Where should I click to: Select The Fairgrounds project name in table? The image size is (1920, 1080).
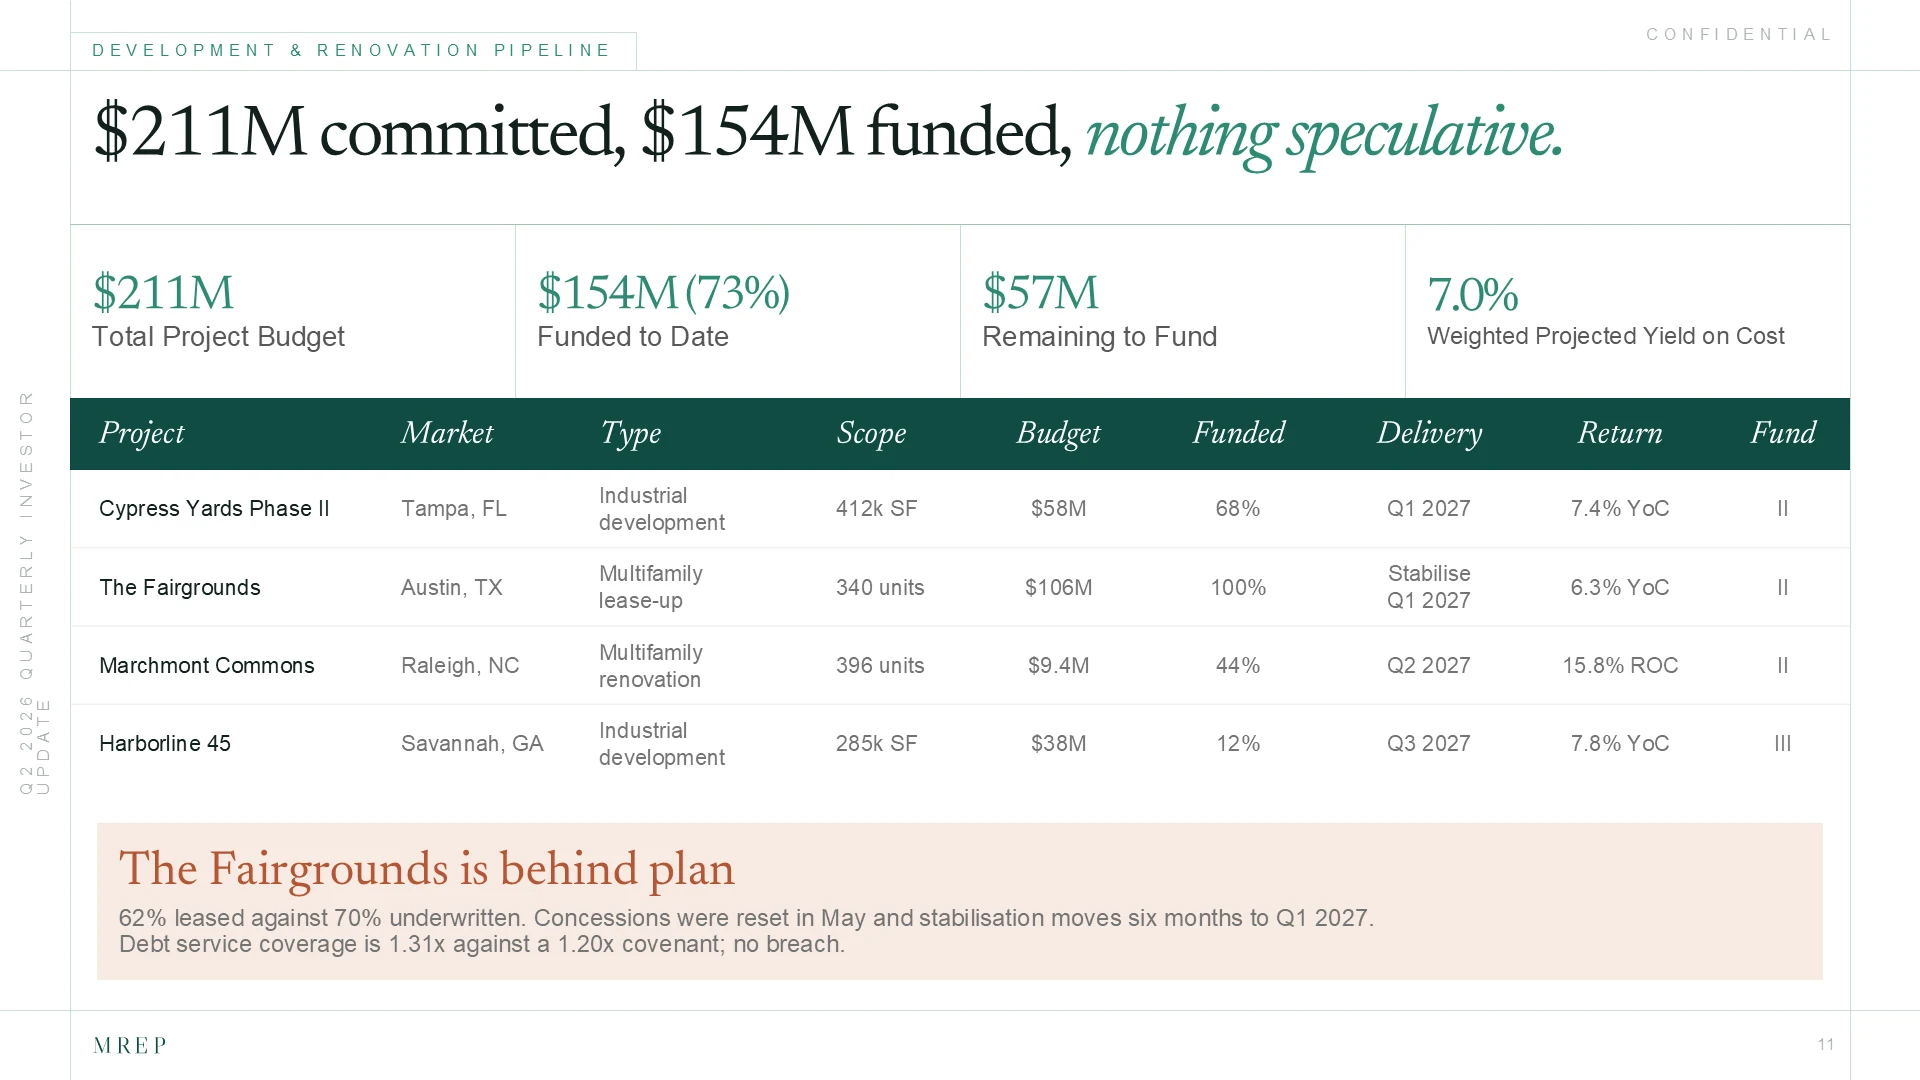180,588
